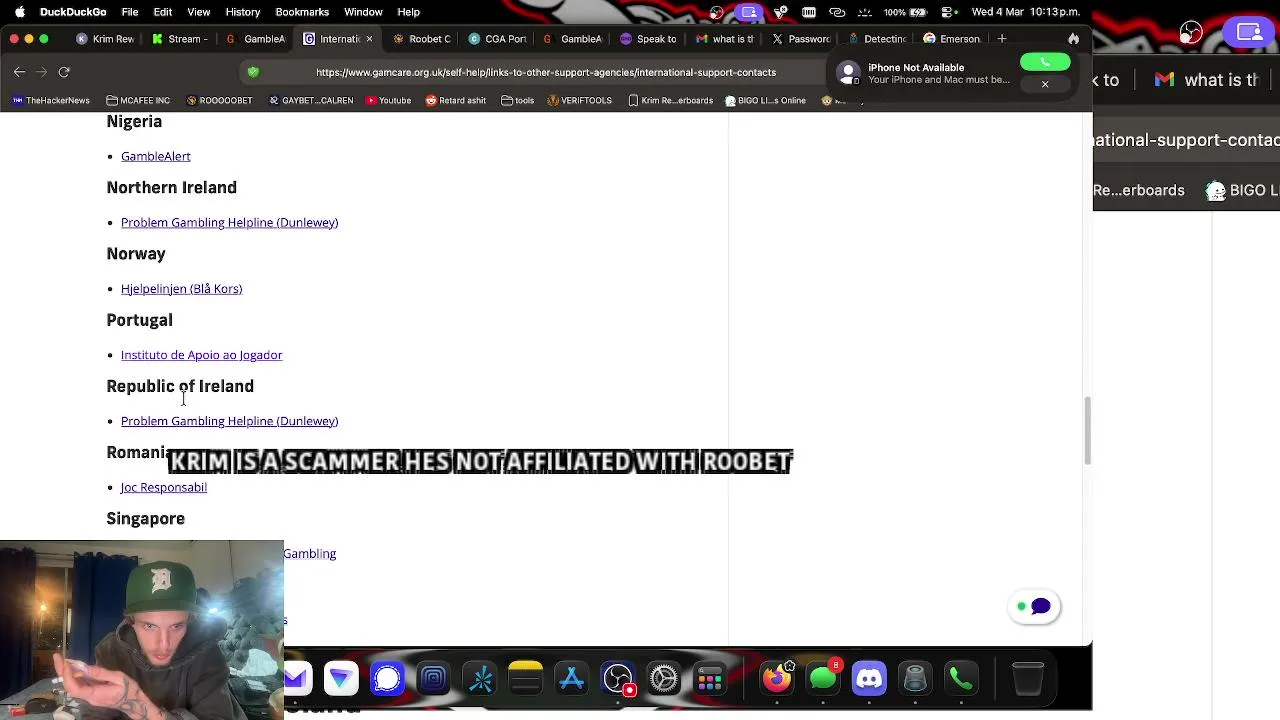This screenshot has width=1280, height=720.
Task: Open the History menu
Action: 242,12
